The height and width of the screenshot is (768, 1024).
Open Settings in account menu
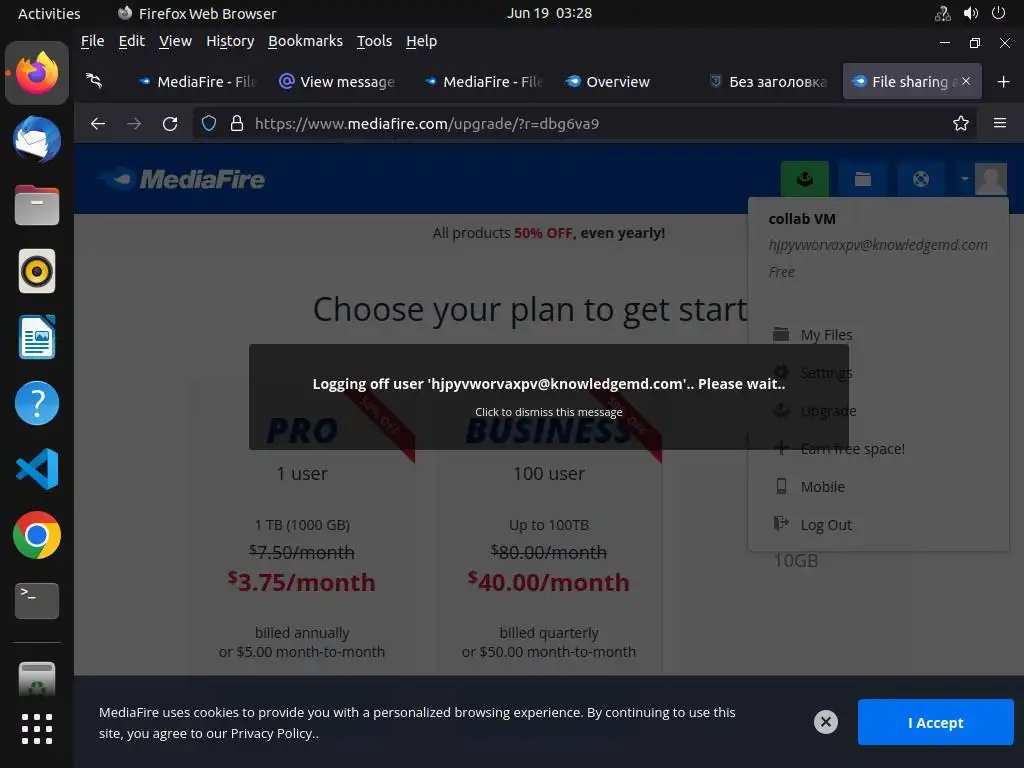(x=826, y=373)
